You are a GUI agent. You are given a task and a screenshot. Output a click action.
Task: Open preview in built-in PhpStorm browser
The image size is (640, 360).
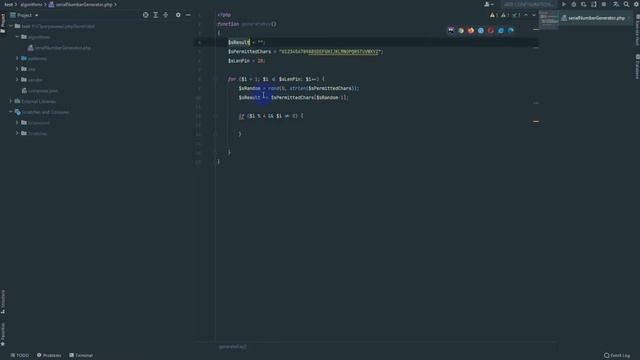coord(451,30)
